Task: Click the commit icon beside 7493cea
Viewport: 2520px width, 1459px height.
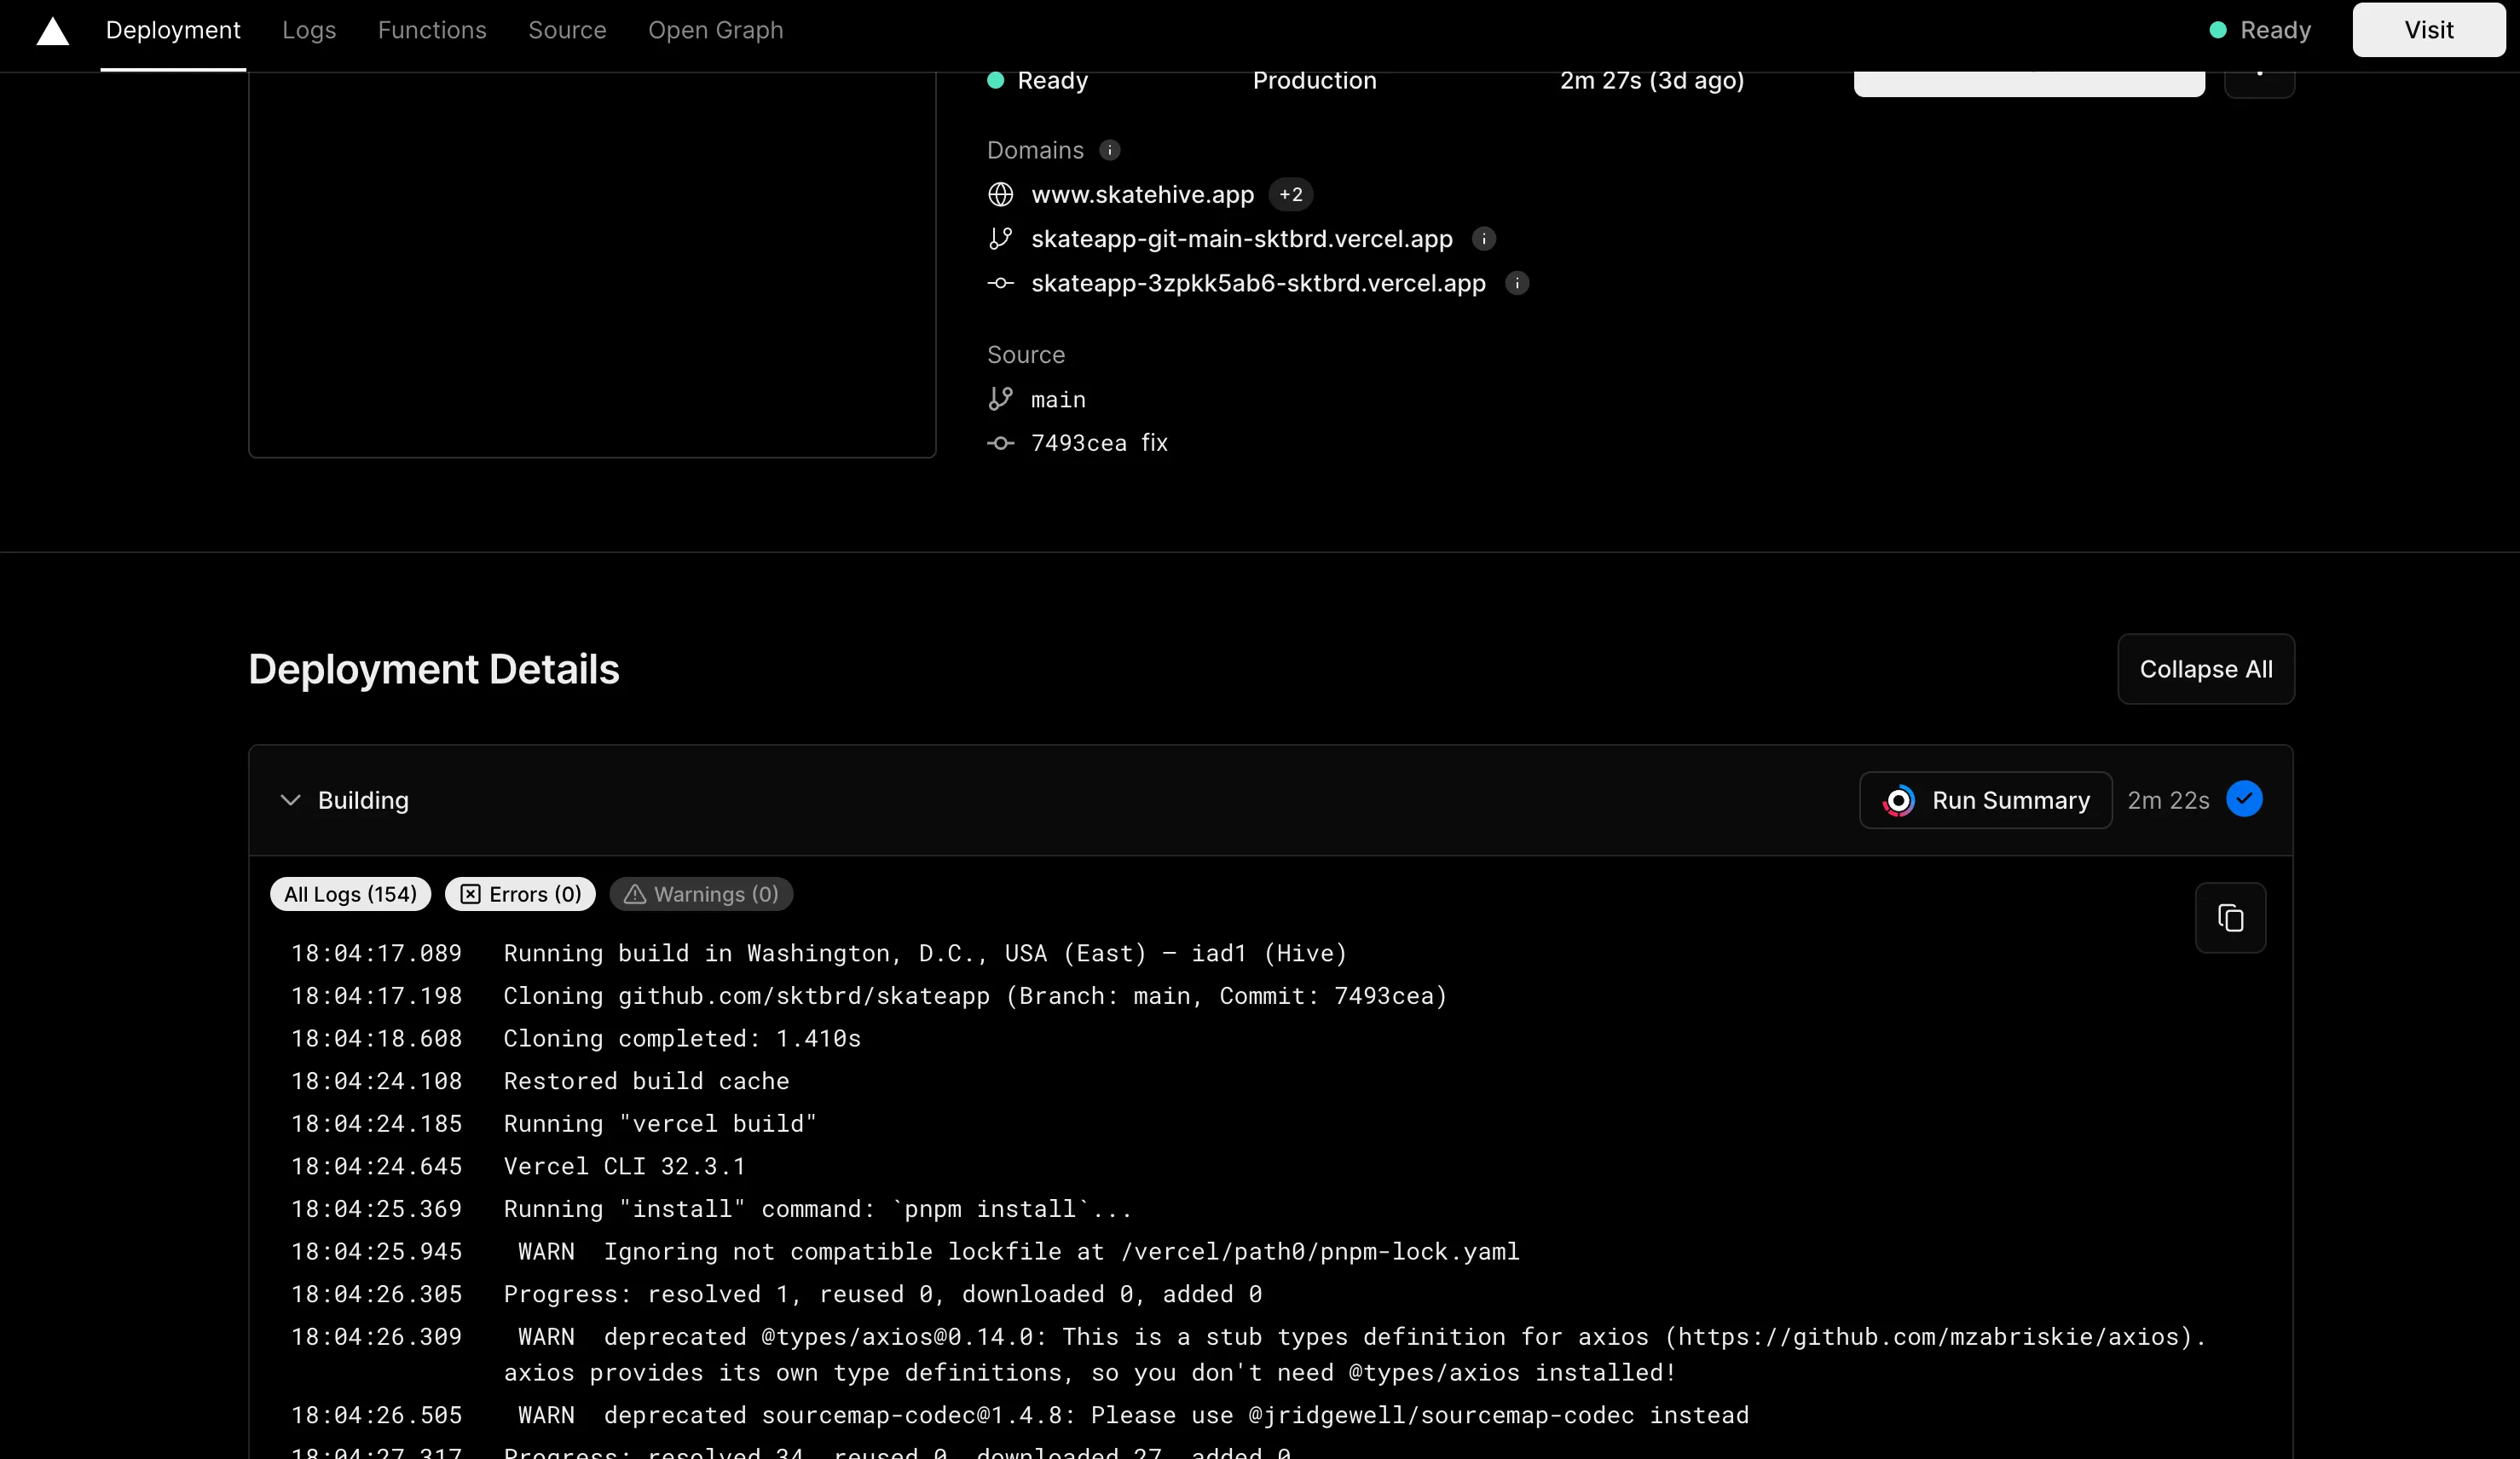Action: tap(1000, 443)
